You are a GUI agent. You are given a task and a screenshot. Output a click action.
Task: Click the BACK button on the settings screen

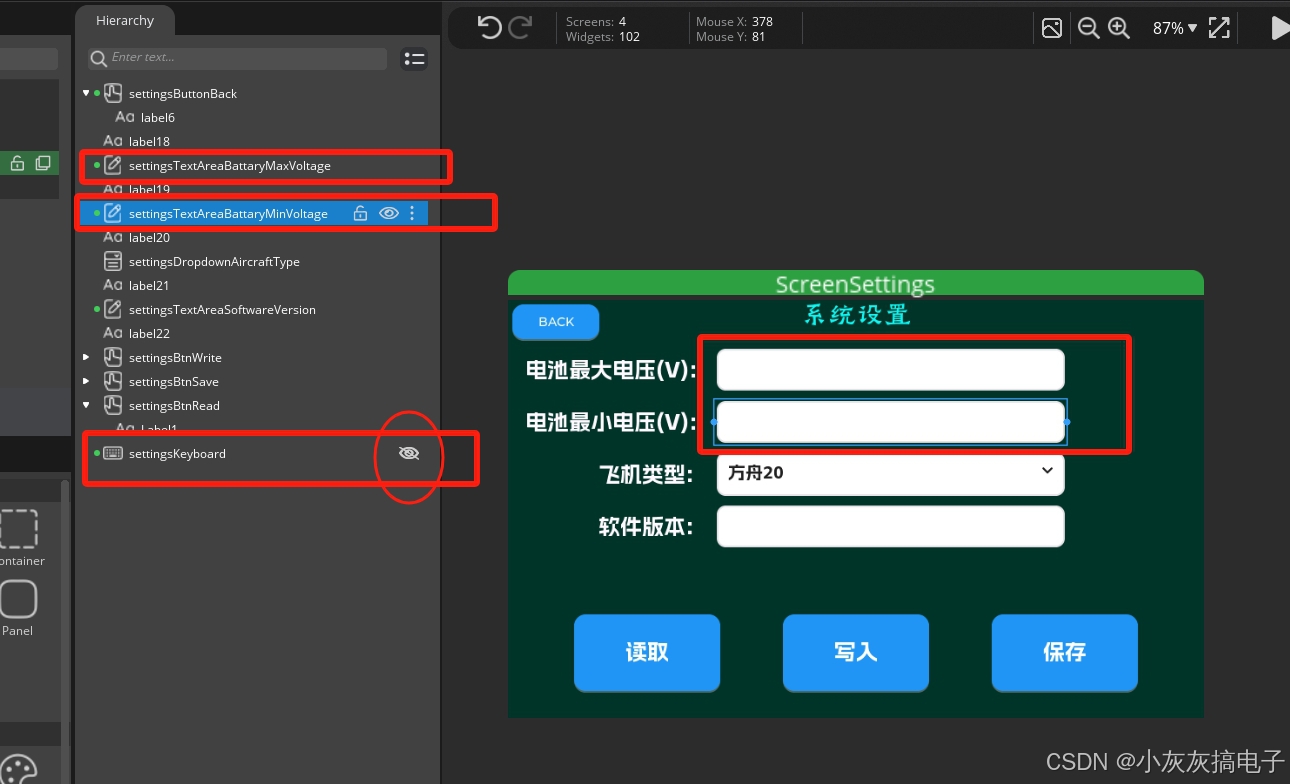555,321
